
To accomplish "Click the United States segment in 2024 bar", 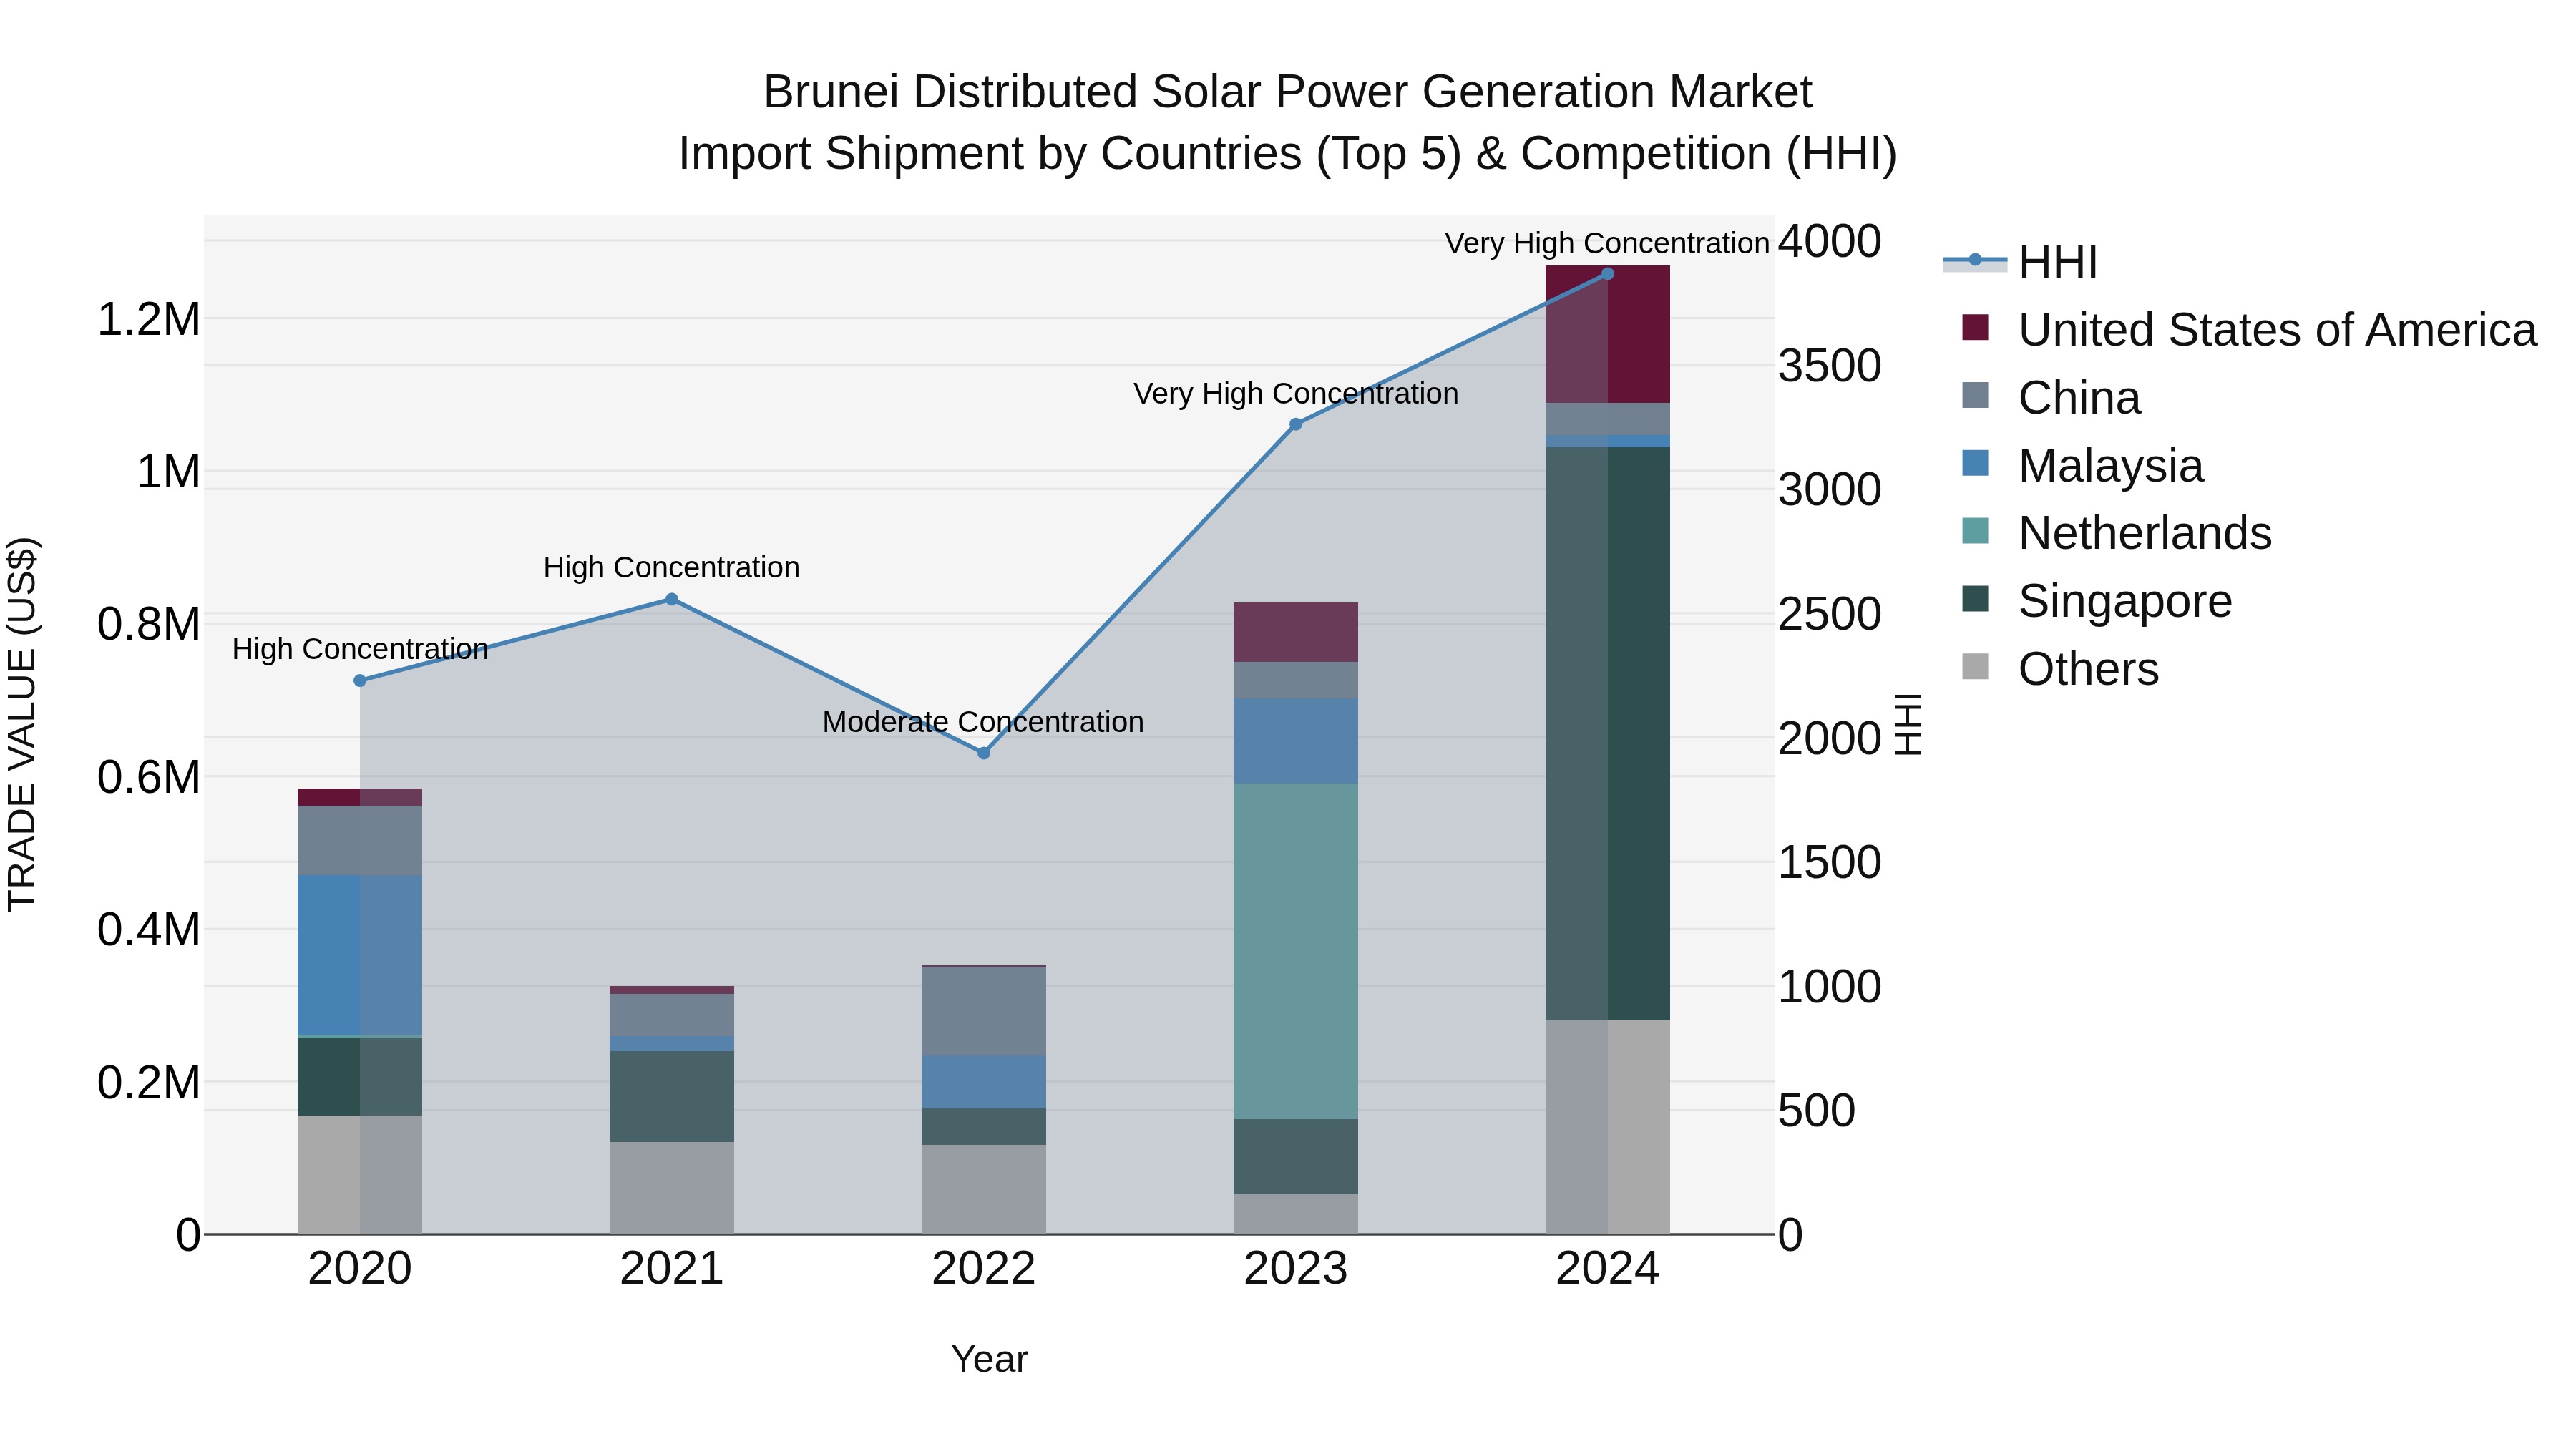I will tap(1608, 334).
